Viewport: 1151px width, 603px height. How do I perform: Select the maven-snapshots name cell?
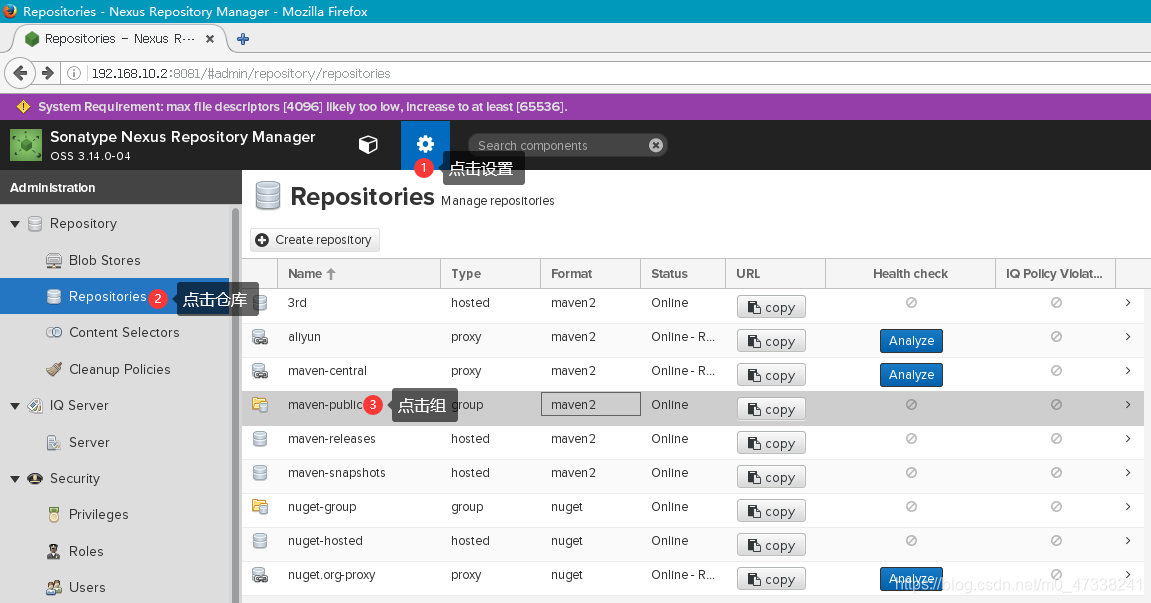pos(359,472)
